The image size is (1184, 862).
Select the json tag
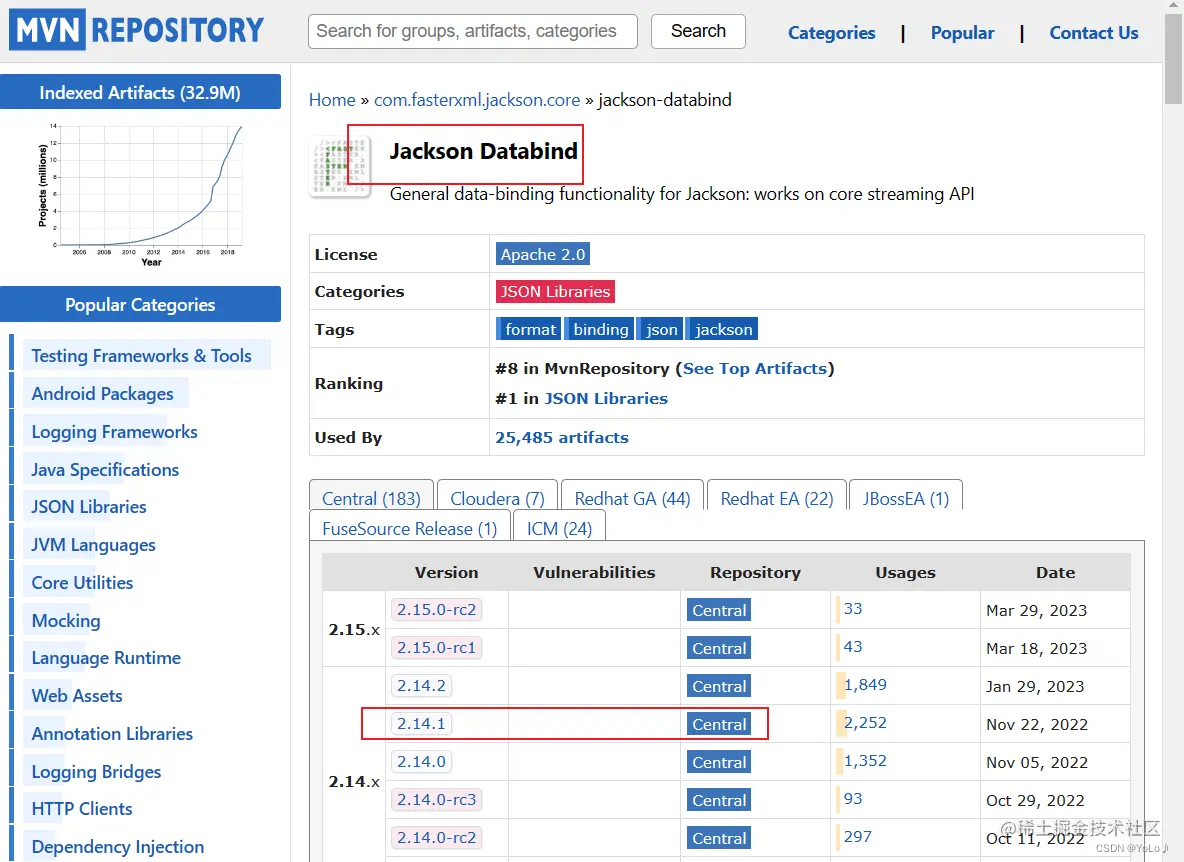661,329
